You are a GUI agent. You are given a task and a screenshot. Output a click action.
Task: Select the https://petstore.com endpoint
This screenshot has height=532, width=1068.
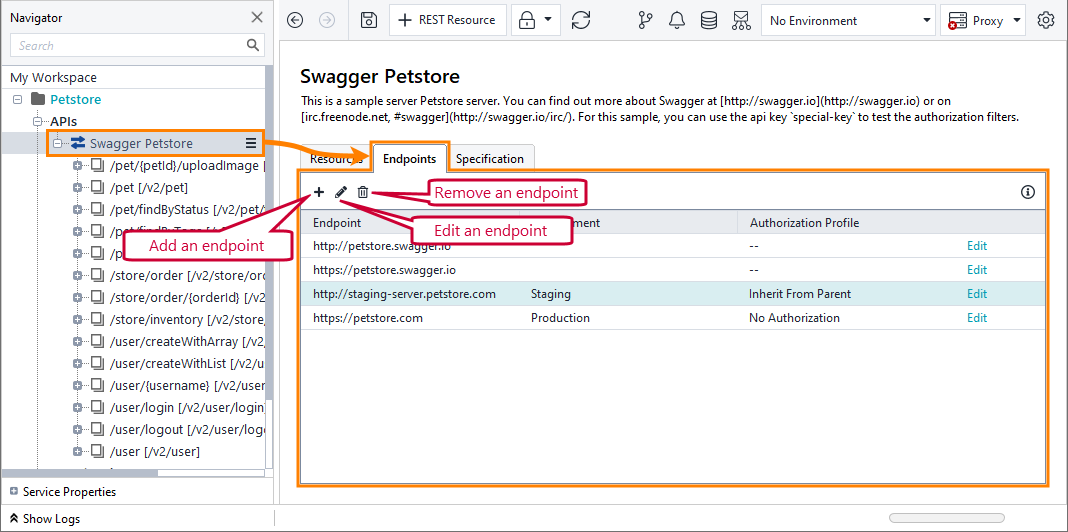click(368, 318)
